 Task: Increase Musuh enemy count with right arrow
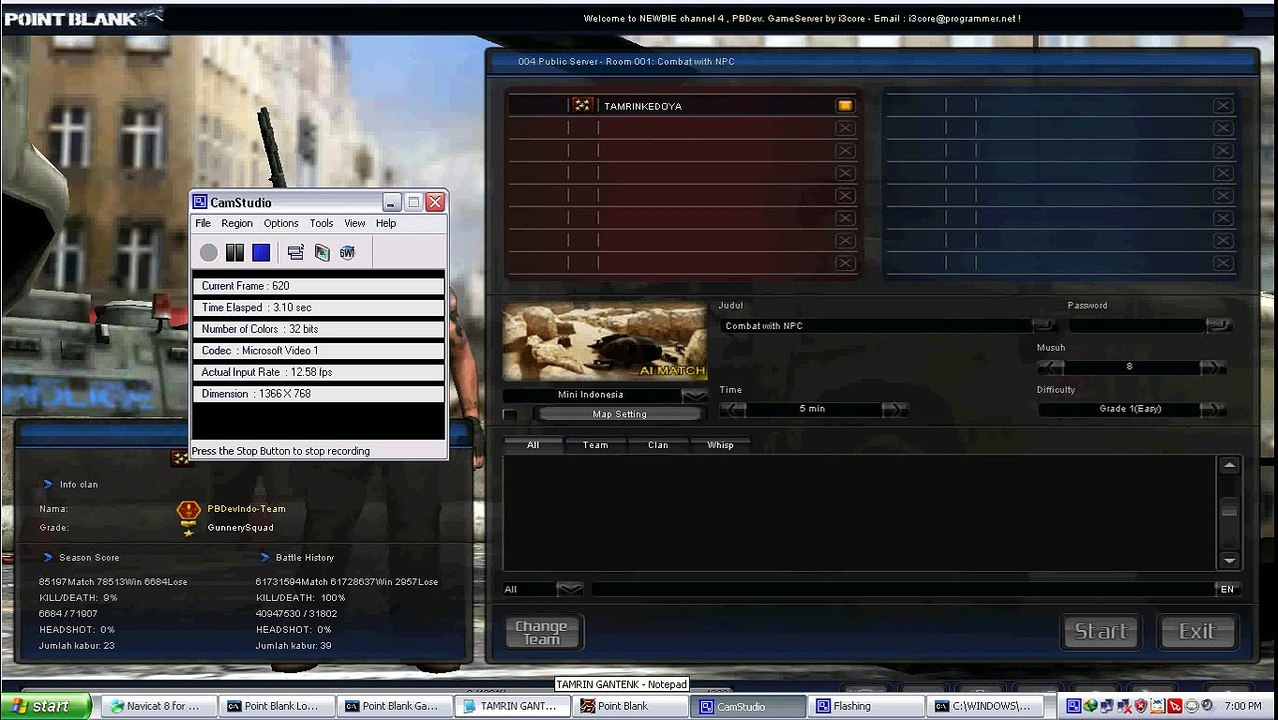tap(1212, 368)
